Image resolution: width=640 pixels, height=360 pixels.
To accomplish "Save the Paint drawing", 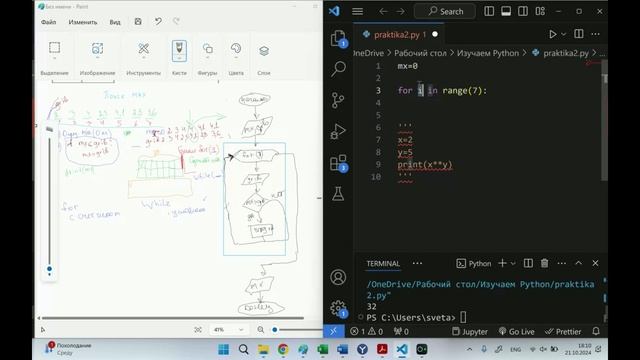I will pyautogui.click(x=138, y=22).
